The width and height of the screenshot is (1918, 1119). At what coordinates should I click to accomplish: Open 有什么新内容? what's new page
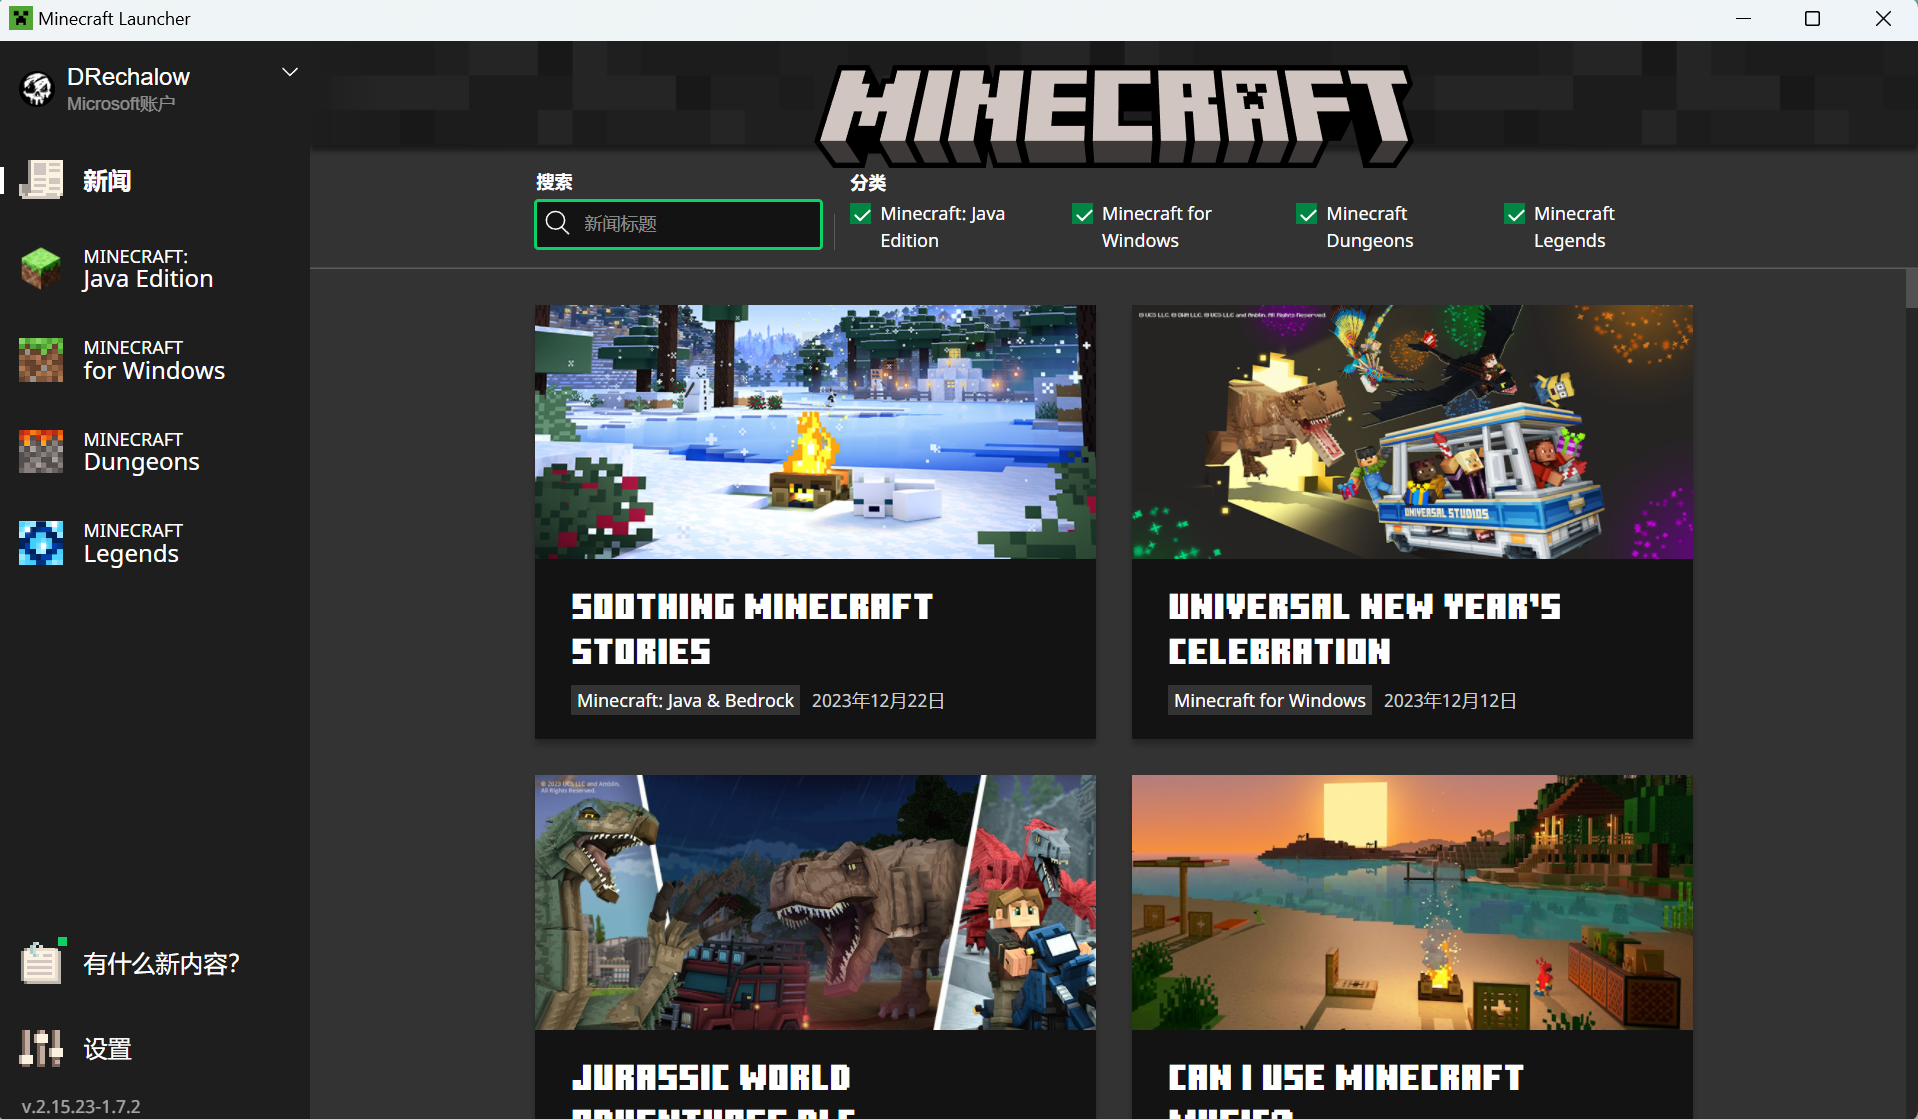[155, 963]
